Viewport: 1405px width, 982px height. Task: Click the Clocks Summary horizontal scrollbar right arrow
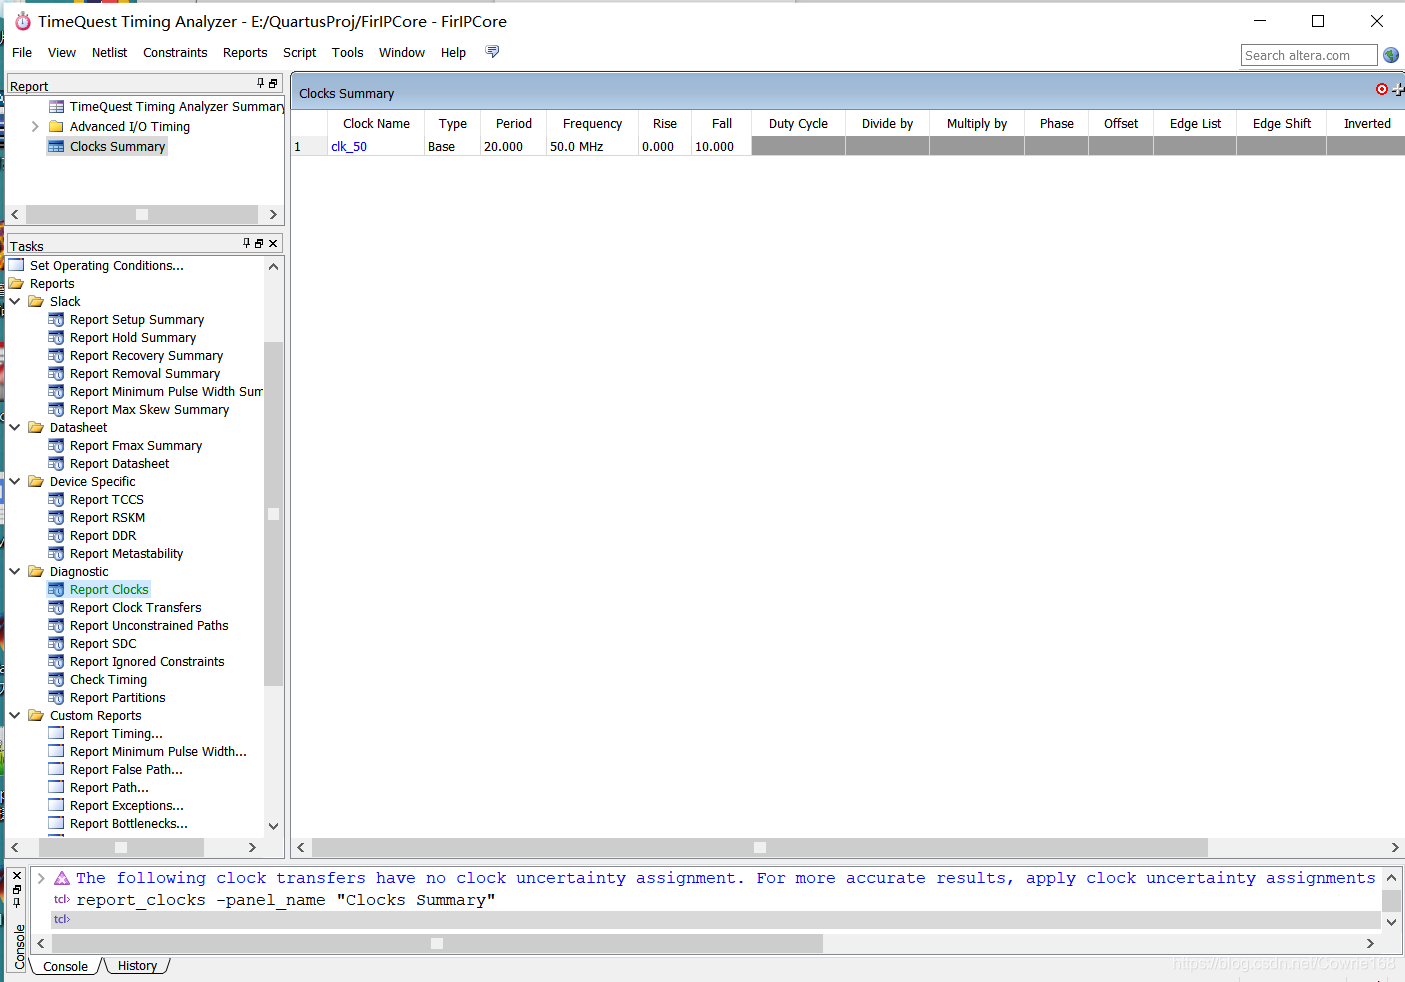pos(1395,847)
